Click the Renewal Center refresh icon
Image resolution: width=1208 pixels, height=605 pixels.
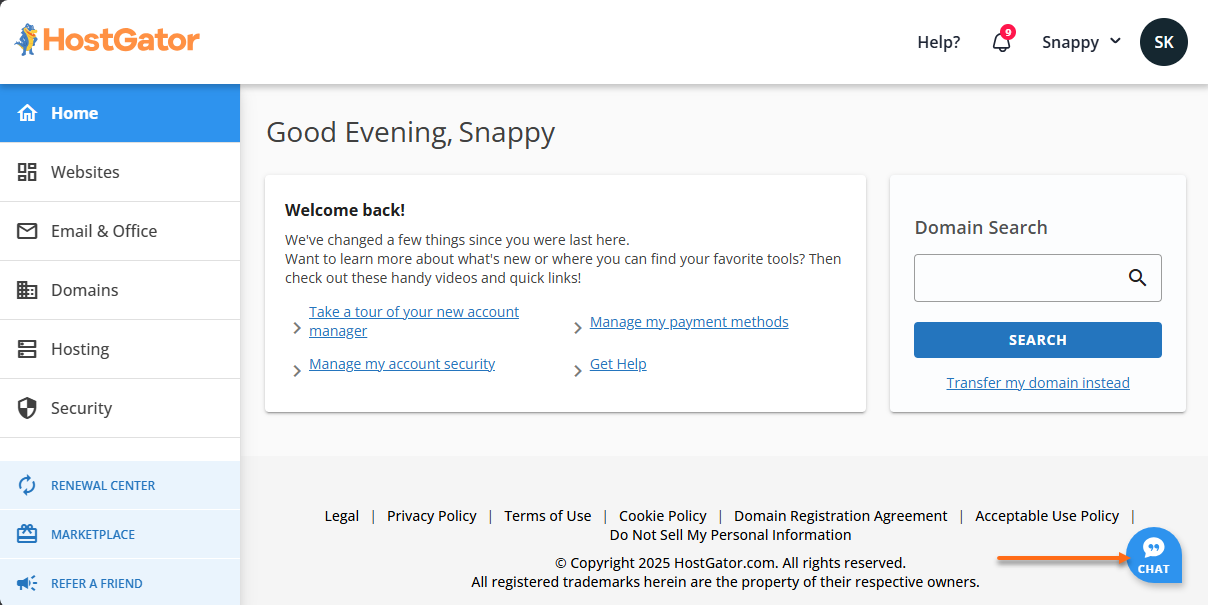pyautogui.click(x=27, y=484)
